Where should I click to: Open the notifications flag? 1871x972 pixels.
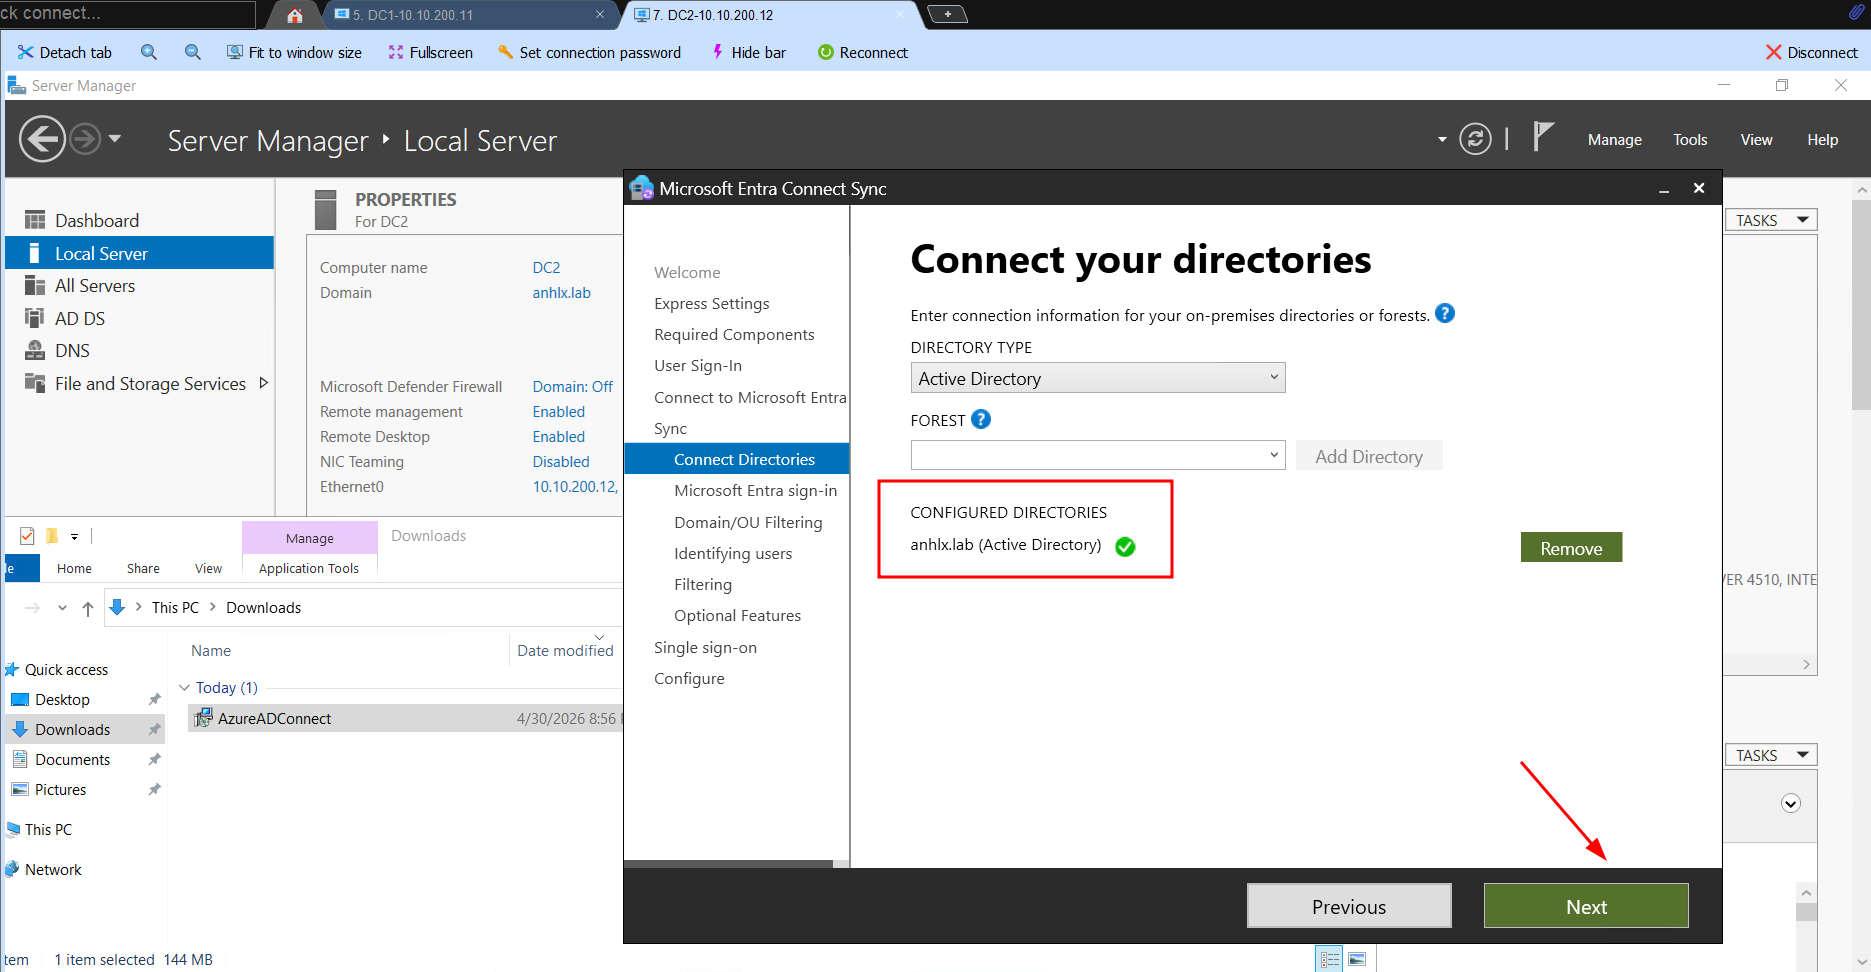1543,137
